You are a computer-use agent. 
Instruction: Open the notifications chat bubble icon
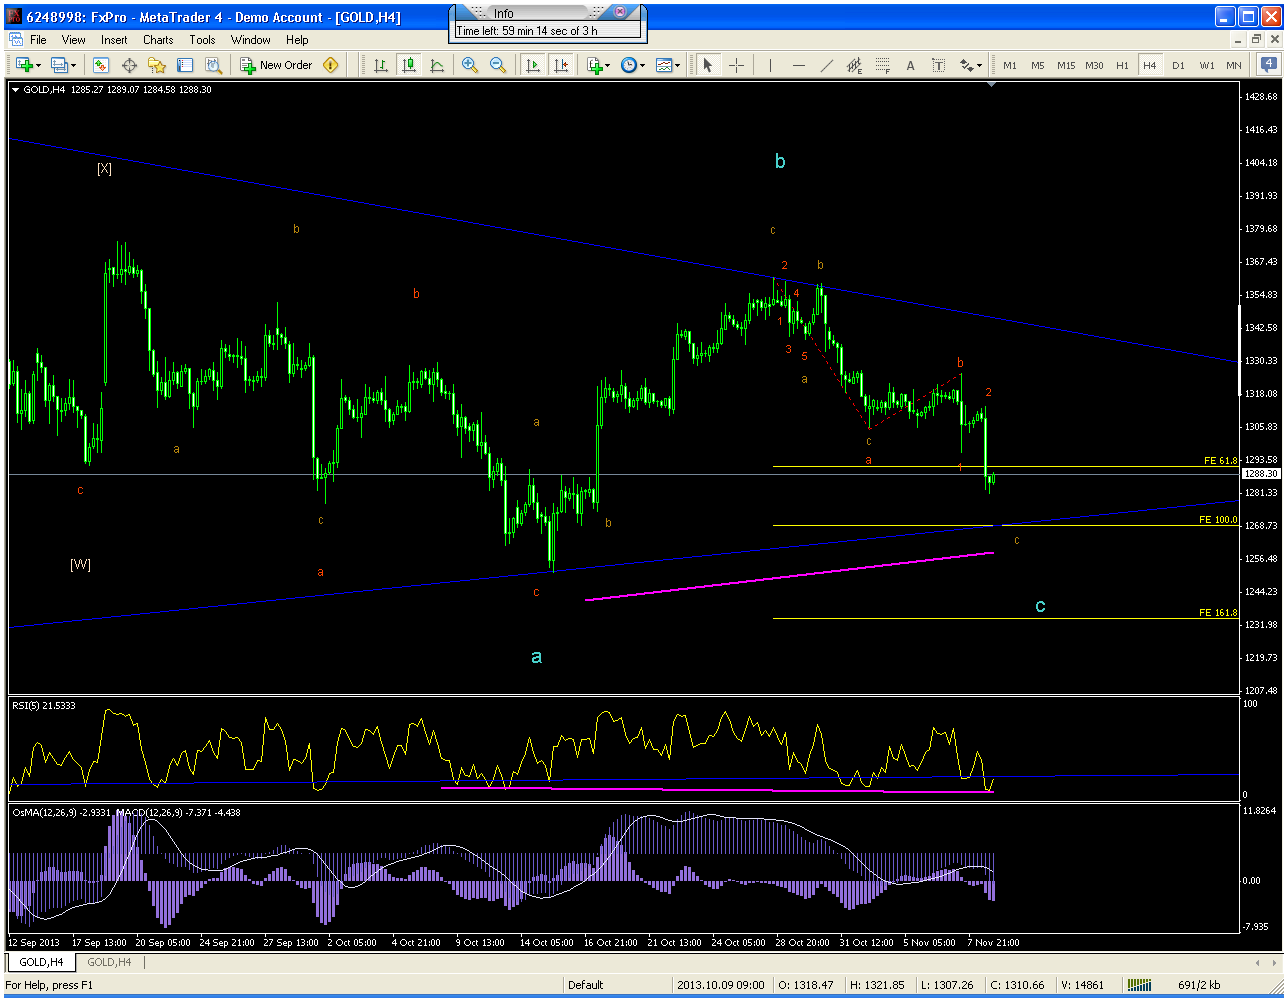click(x=1268, y=65)
